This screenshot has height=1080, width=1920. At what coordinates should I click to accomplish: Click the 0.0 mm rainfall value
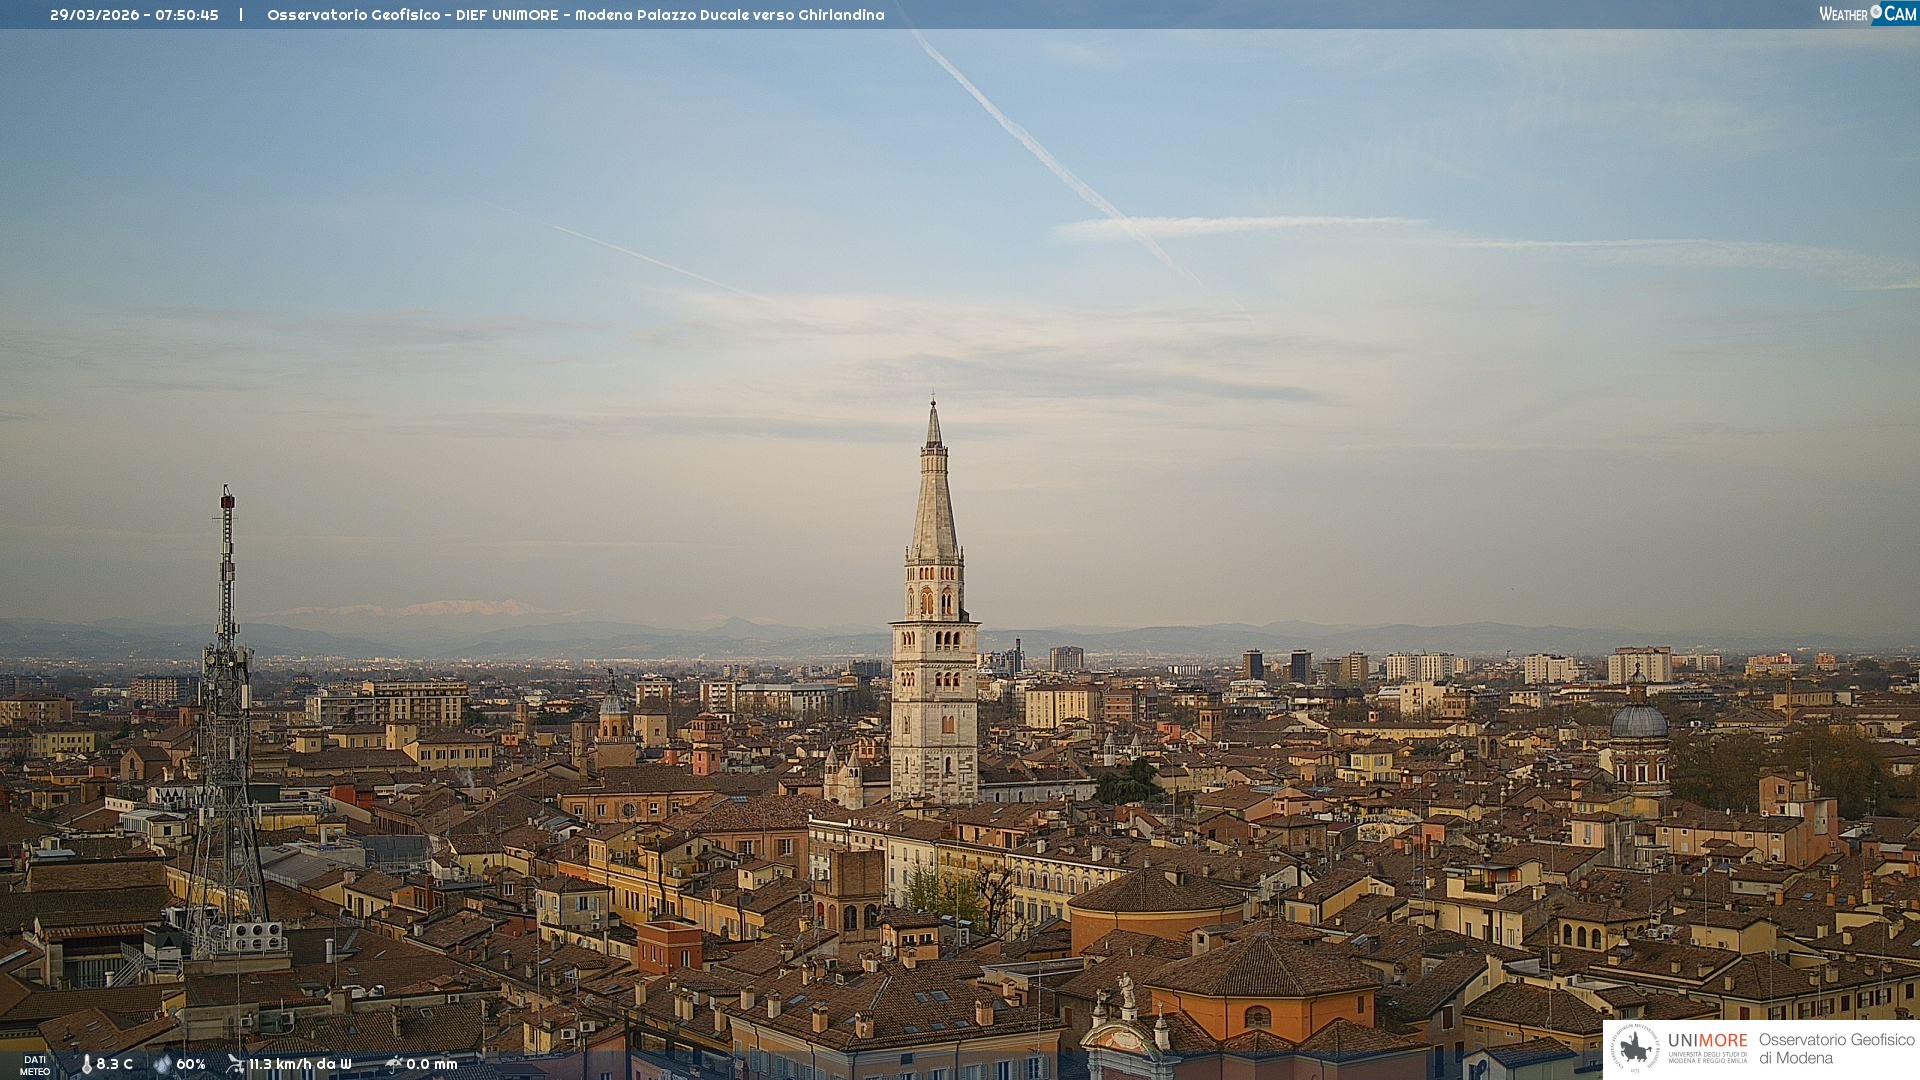pos(432,1064)
